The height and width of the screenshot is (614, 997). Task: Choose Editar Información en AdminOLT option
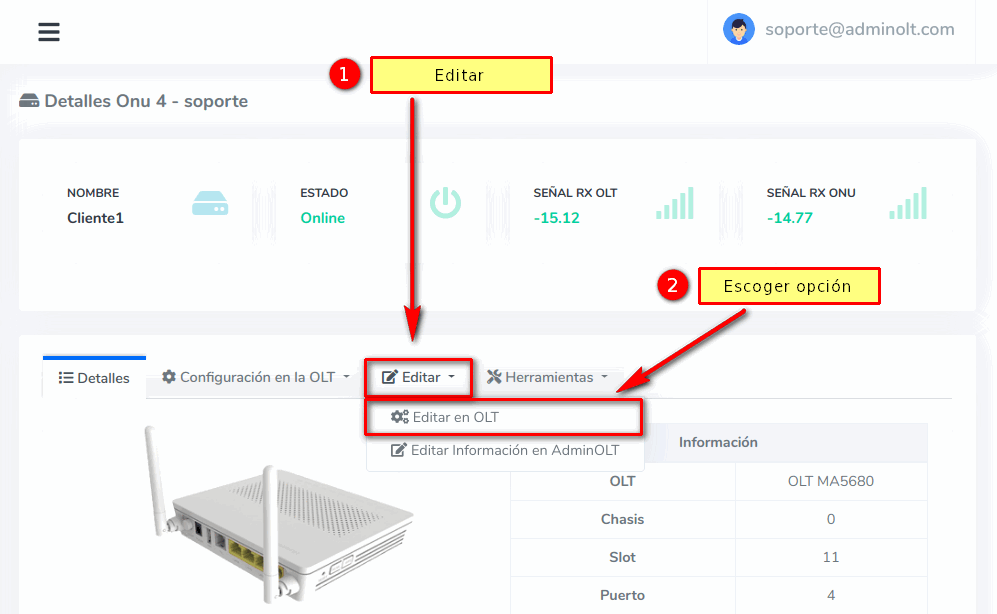[x=514, y=450]
